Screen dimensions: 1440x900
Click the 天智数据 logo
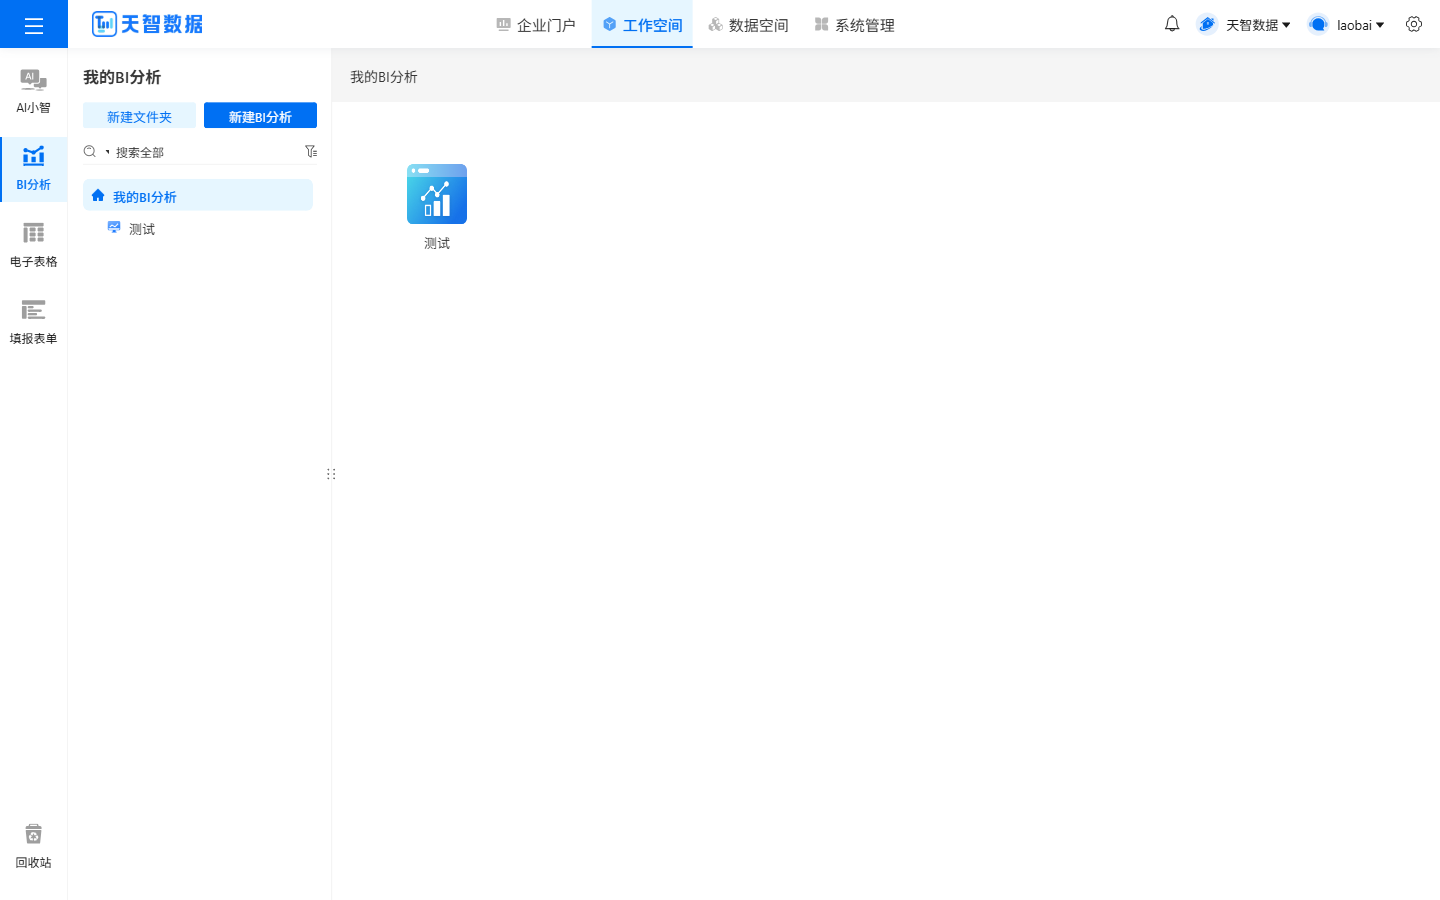(x=147, y=24)
